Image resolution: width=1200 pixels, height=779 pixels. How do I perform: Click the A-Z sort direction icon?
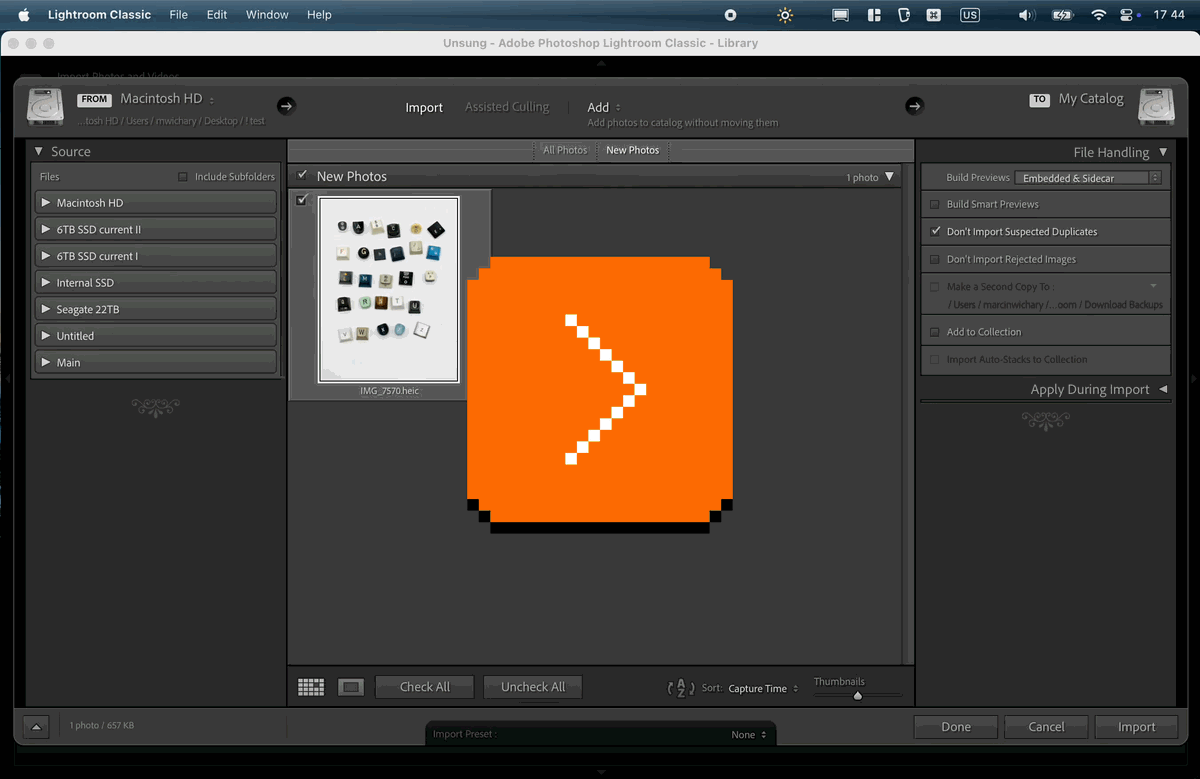click(681, 688)
